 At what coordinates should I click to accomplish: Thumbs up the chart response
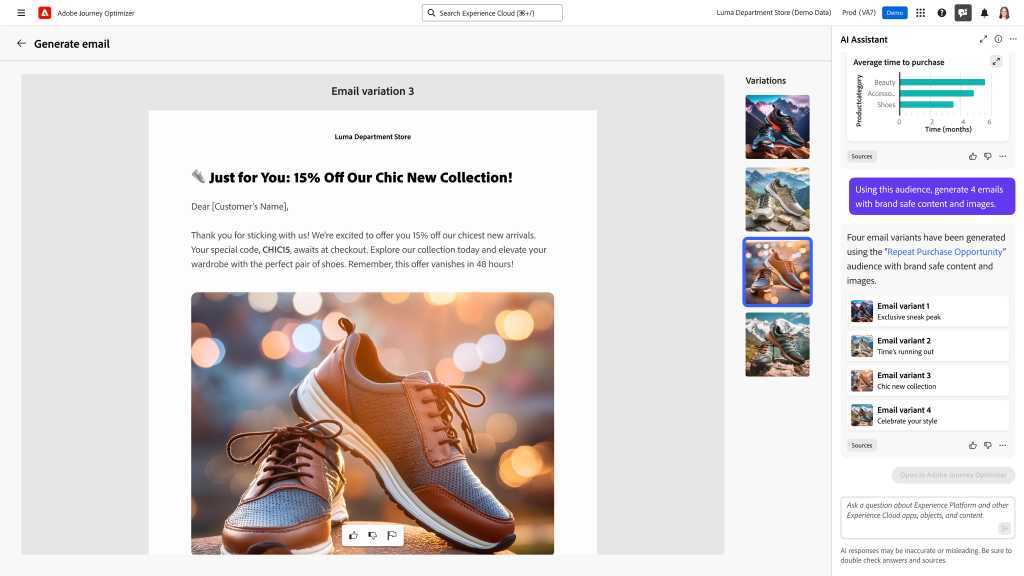972,156
